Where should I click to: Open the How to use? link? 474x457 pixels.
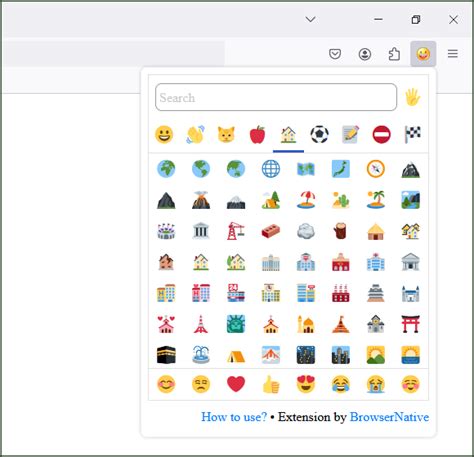tap(234, 417)
